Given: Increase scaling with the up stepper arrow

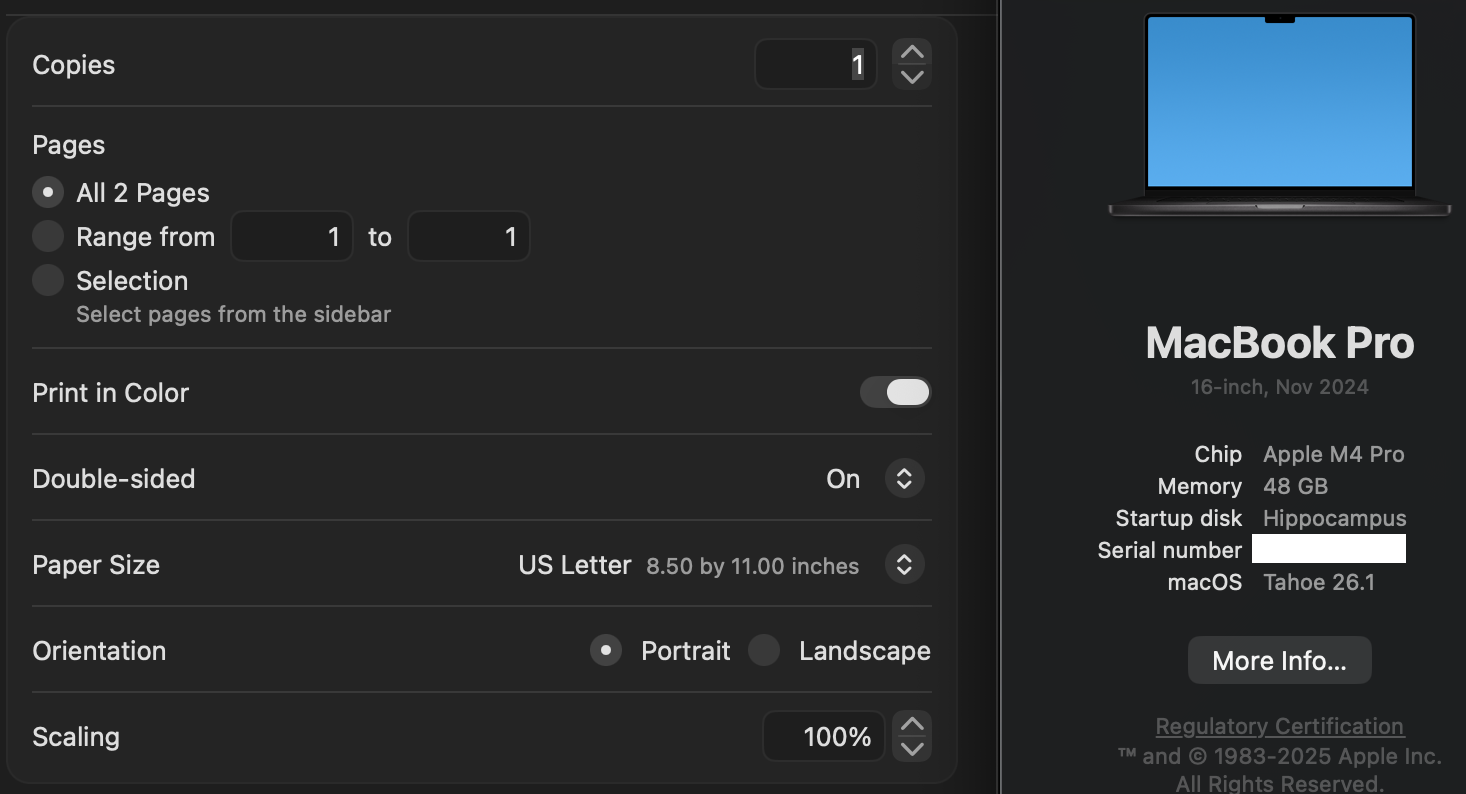Looking at the screenshot, I should [x=912, y=724].
